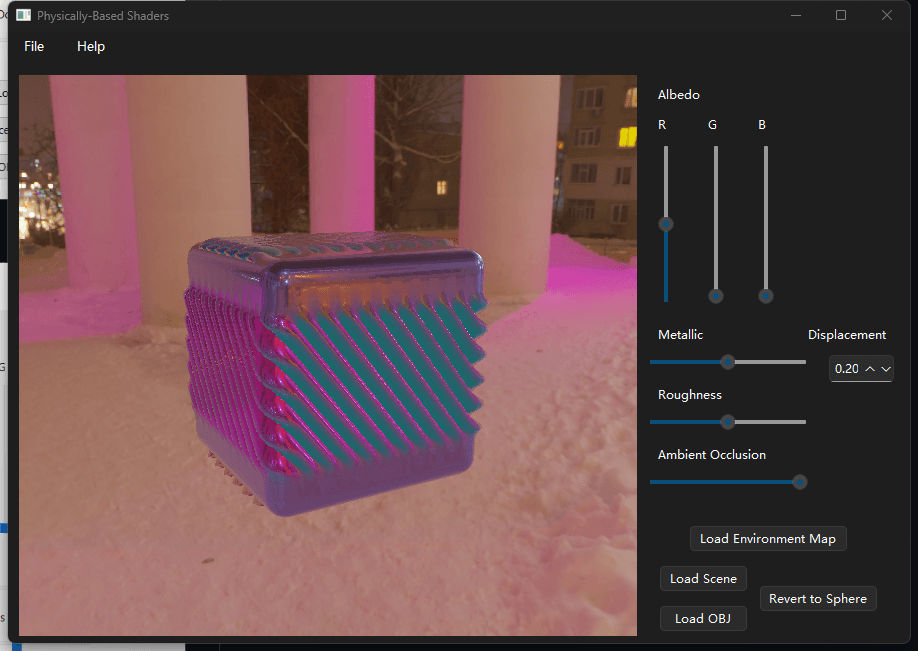Click the Revert to Sphere button
918x651 pixels.
[x=818, y=598]
